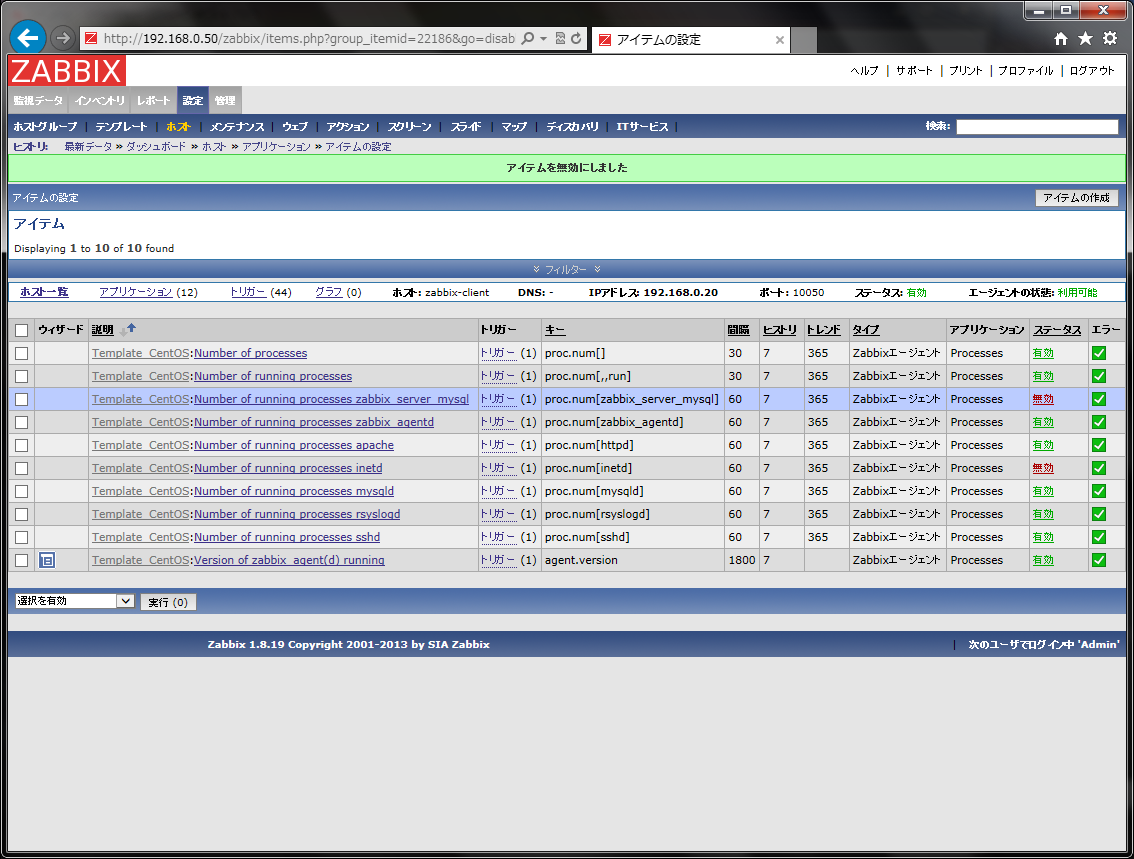Screen dimensions: 1134x859
Task: Click the プロファイル link
Action: click(1026, 71)
